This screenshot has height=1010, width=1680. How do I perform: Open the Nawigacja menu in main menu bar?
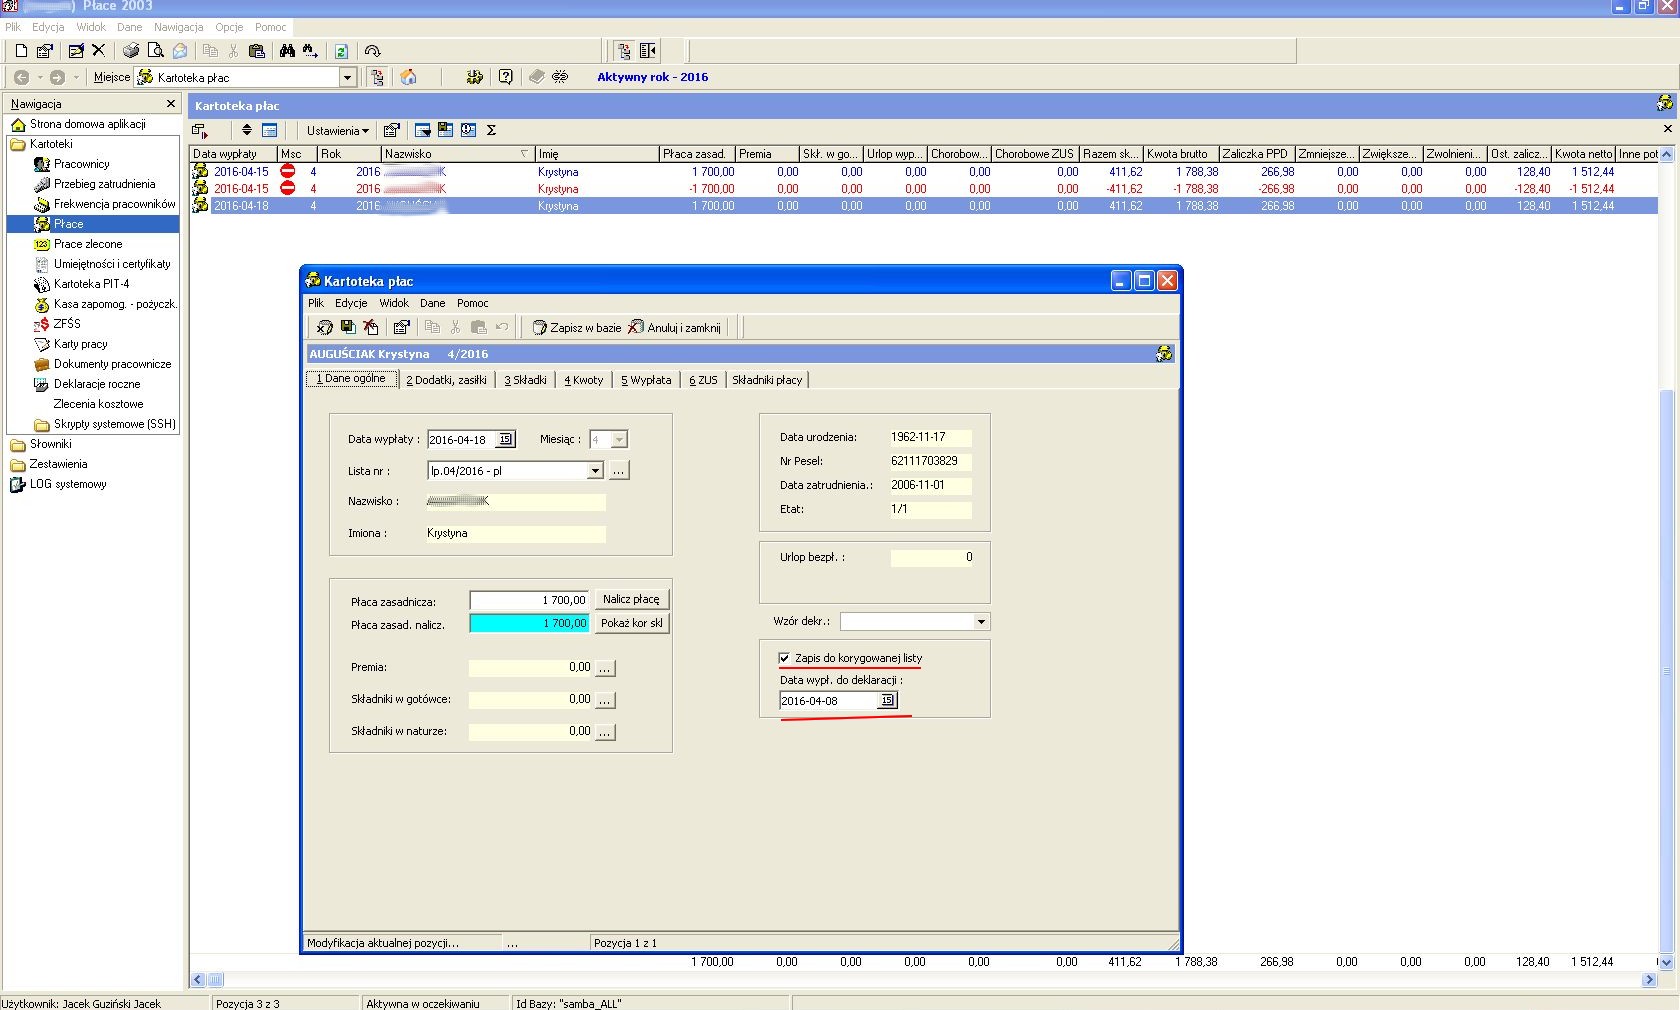(x=178, y=27)
